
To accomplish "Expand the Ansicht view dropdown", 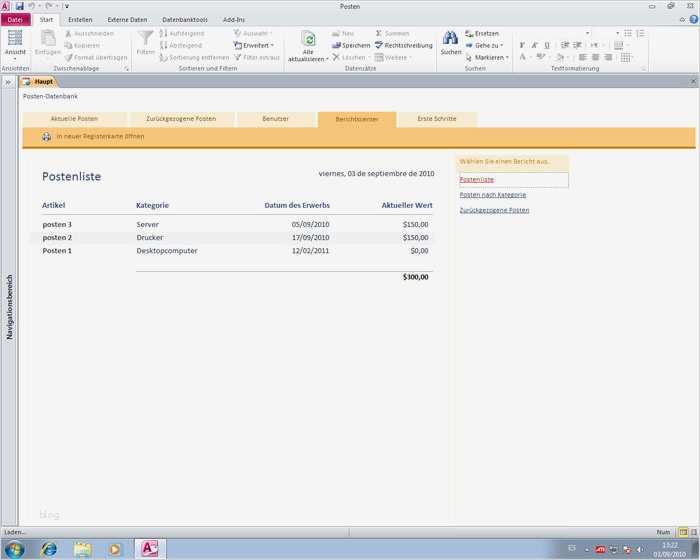I will (15, 59).
